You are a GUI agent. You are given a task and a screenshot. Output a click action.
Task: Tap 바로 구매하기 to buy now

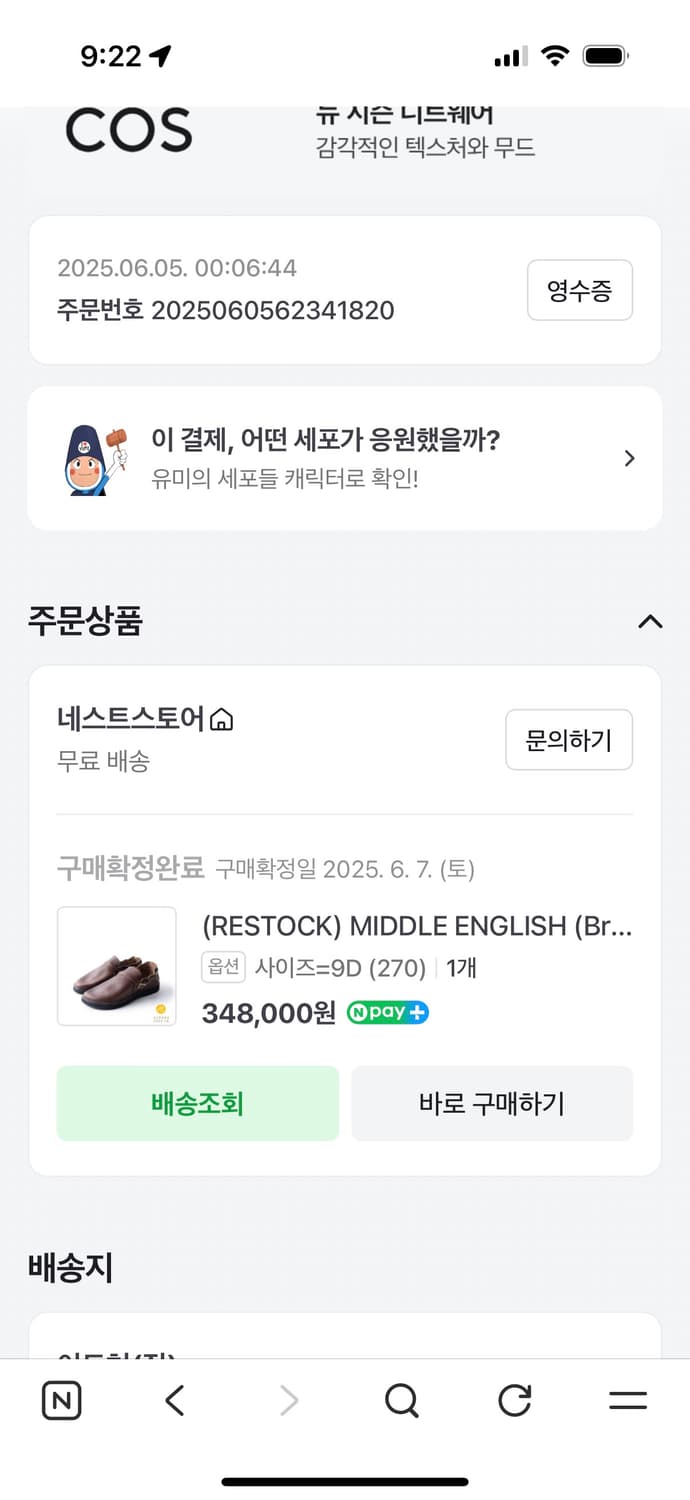click(x=492, y=1103)
